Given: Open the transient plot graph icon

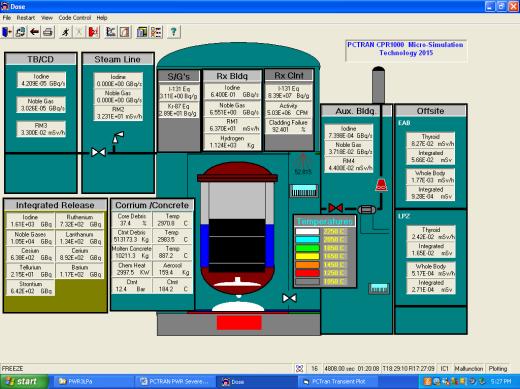Looking at the screenshot, I should pos(111,32).
